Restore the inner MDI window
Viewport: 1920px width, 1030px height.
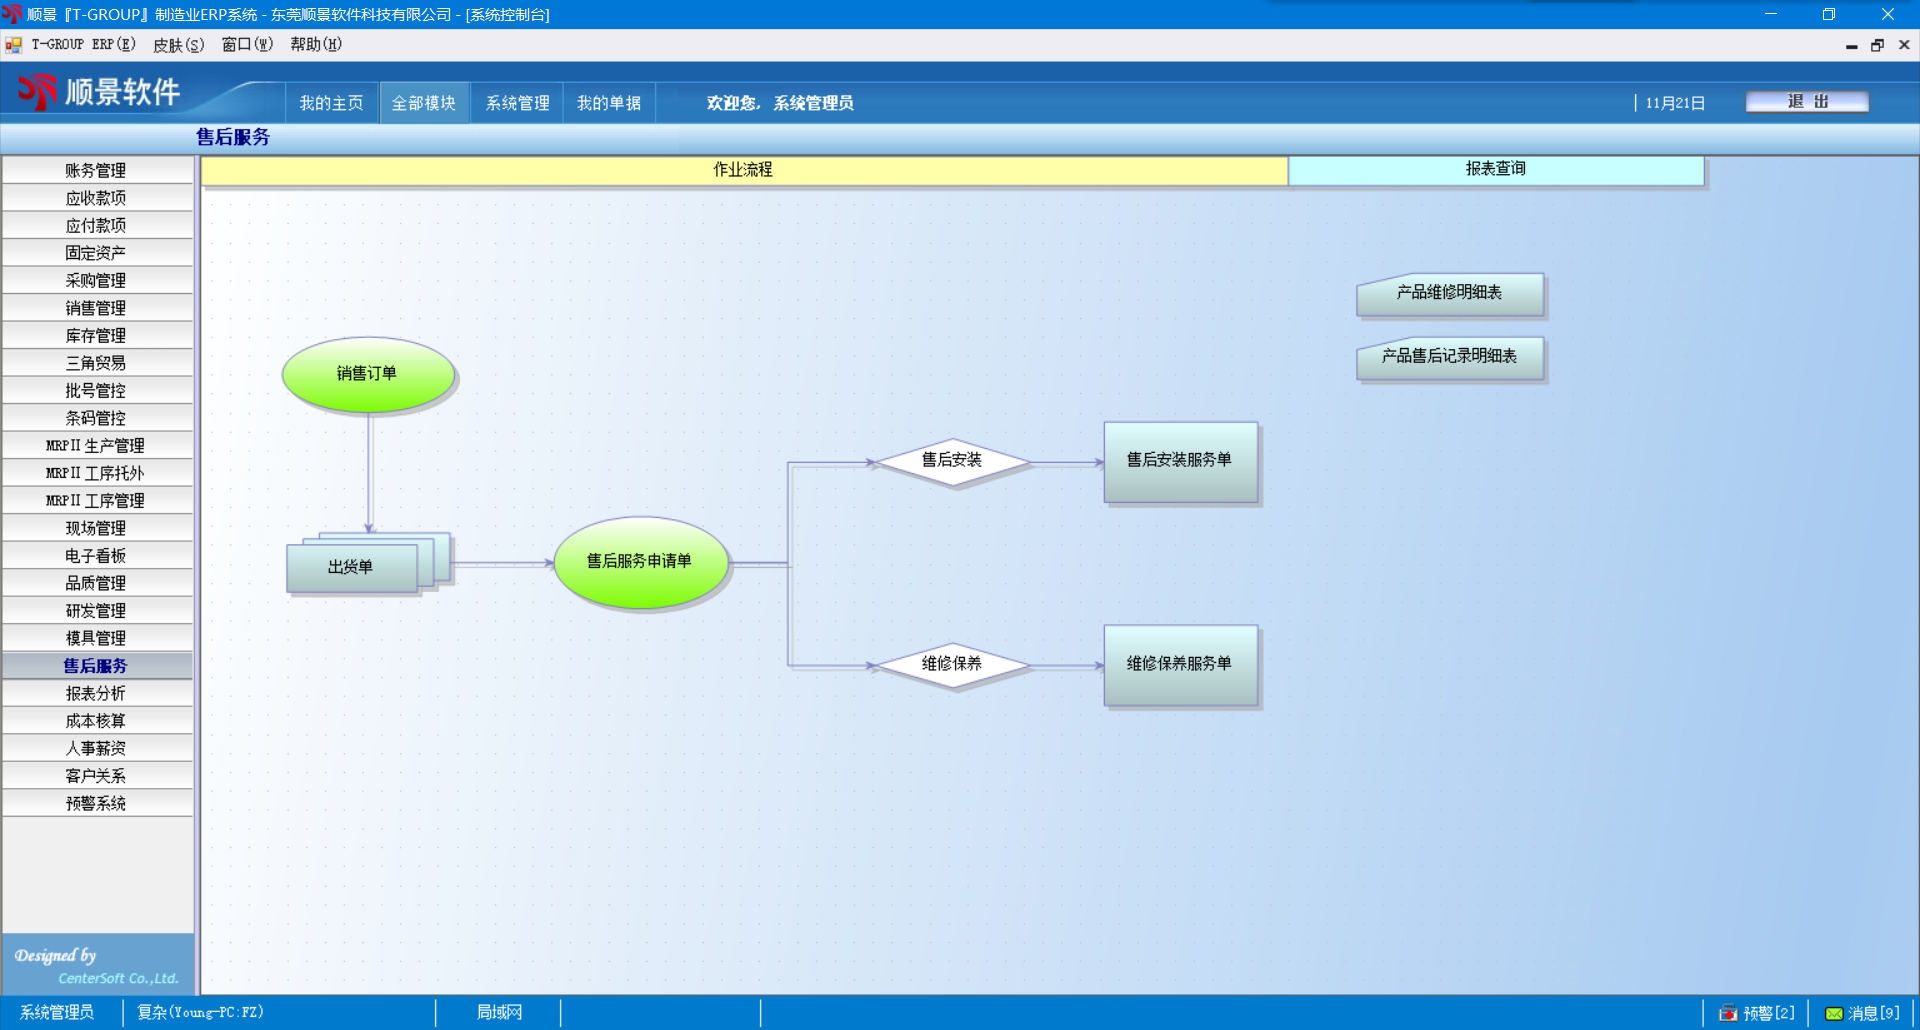(1877, 45)
